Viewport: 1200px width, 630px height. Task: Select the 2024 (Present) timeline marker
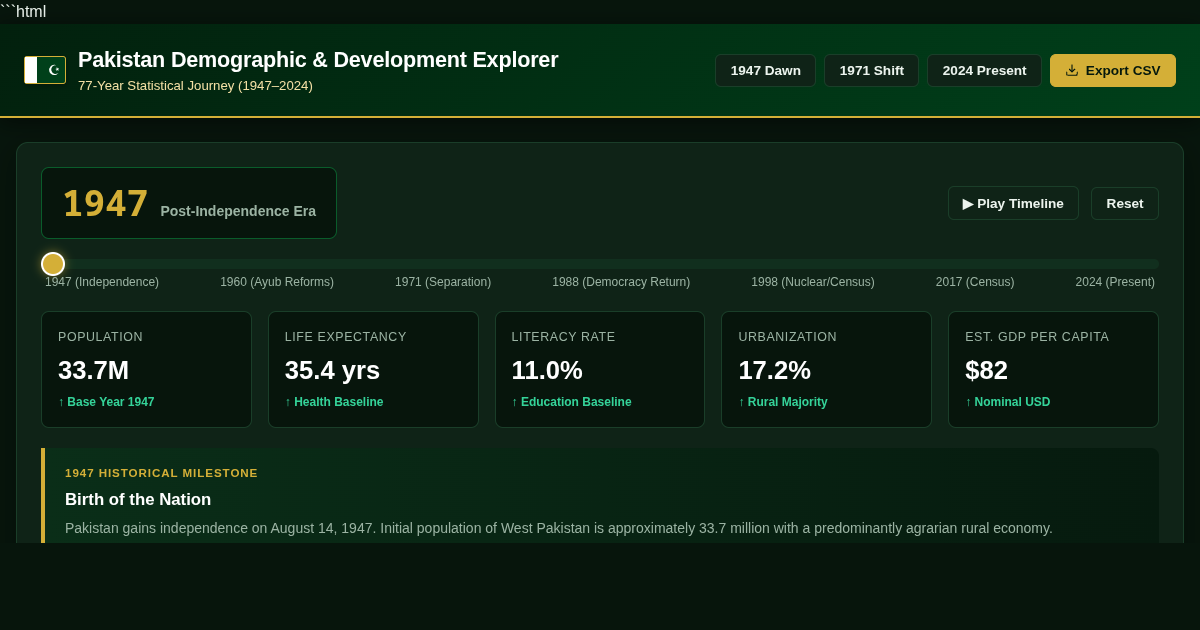1115,282
